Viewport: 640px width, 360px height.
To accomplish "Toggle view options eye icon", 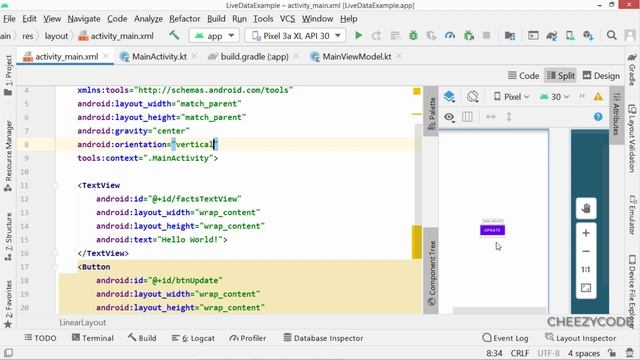I will (x=449, y=117).
